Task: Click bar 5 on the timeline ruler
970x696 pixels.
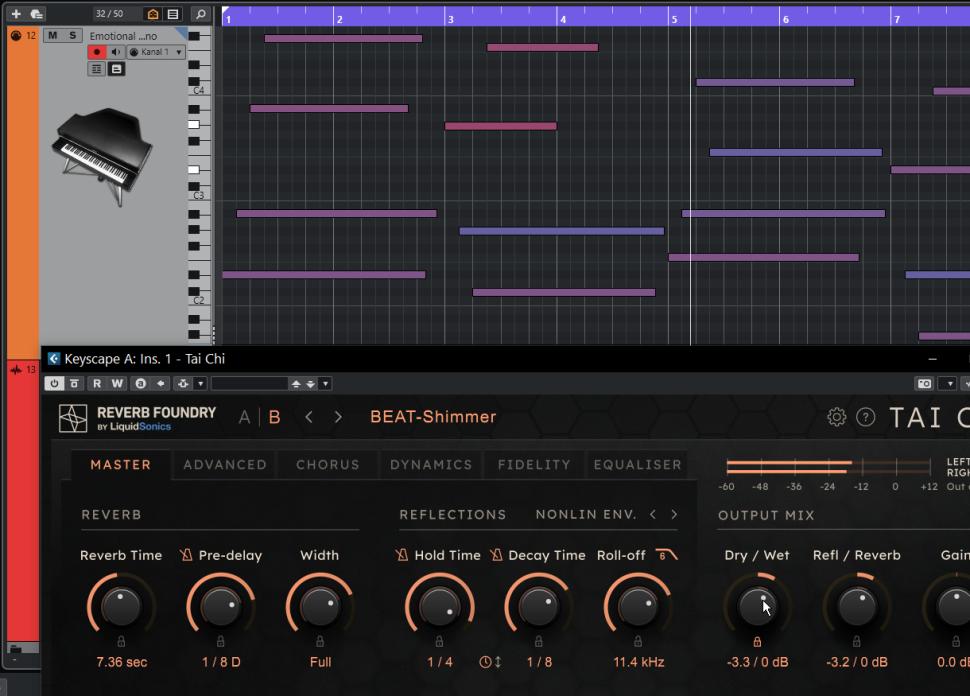Action: (x=676, y=18)
